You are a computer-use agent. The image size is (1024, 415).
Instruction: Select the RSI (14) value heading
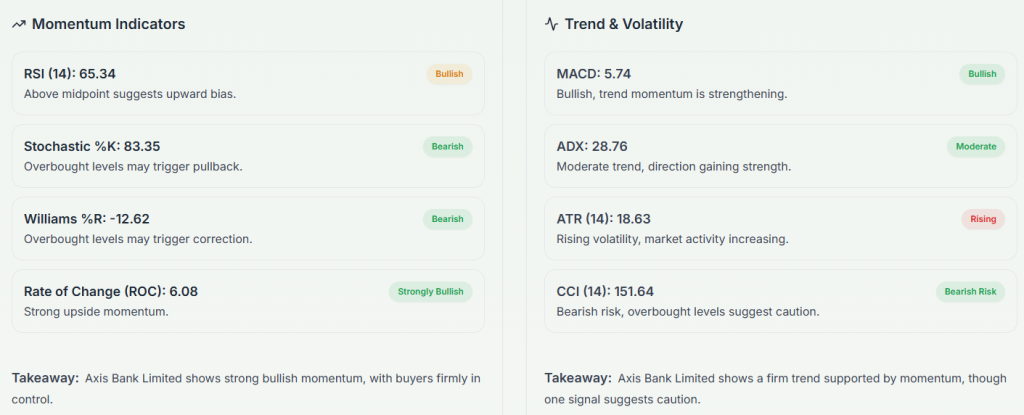coord(70,74)
